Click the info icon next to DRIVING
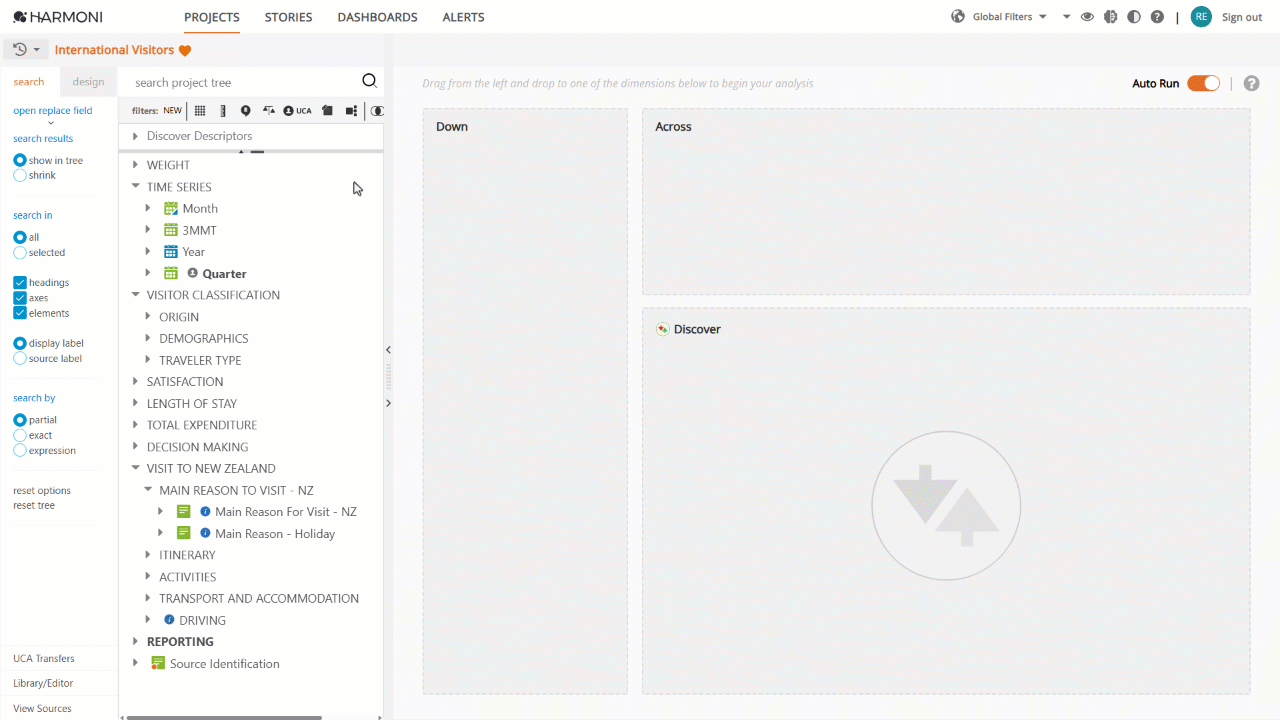Viewport: 1280px width, 720px height. pyautogui.click(x=169, y=620)
